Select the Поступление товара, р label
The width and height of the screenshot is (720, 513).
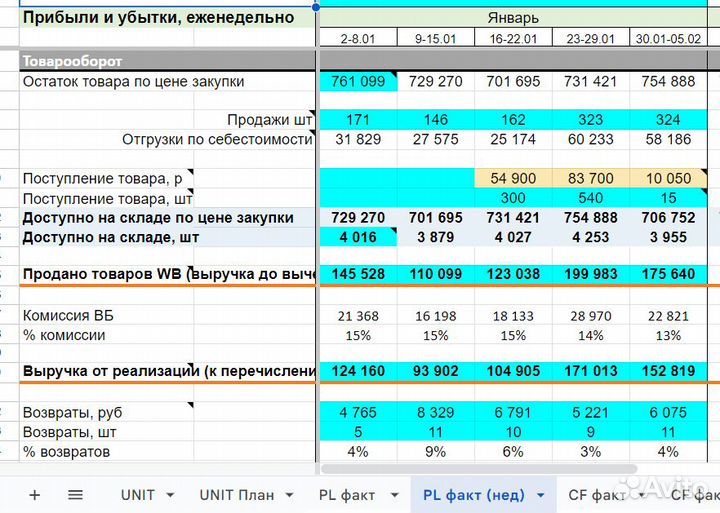pyautogui.click(x=102, y=178)
